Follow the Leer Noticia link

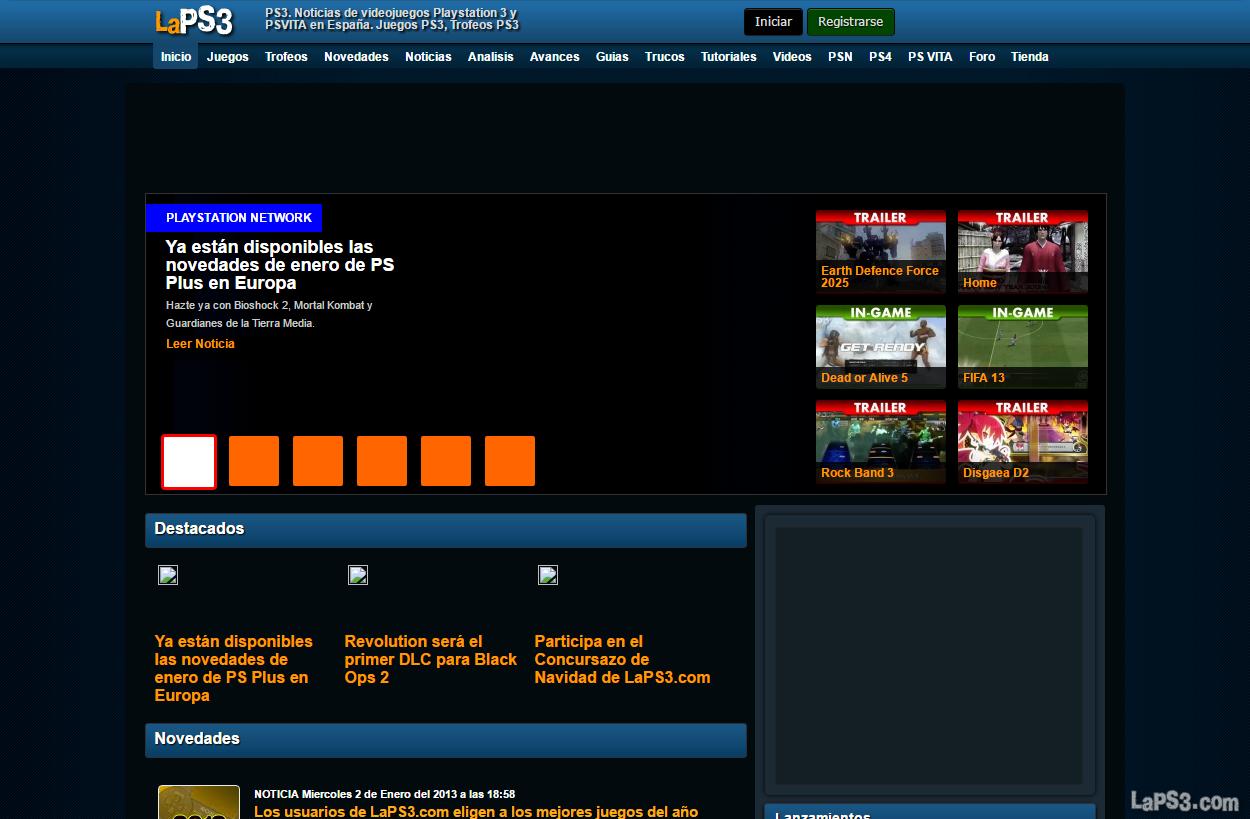[x=200, y=344]
